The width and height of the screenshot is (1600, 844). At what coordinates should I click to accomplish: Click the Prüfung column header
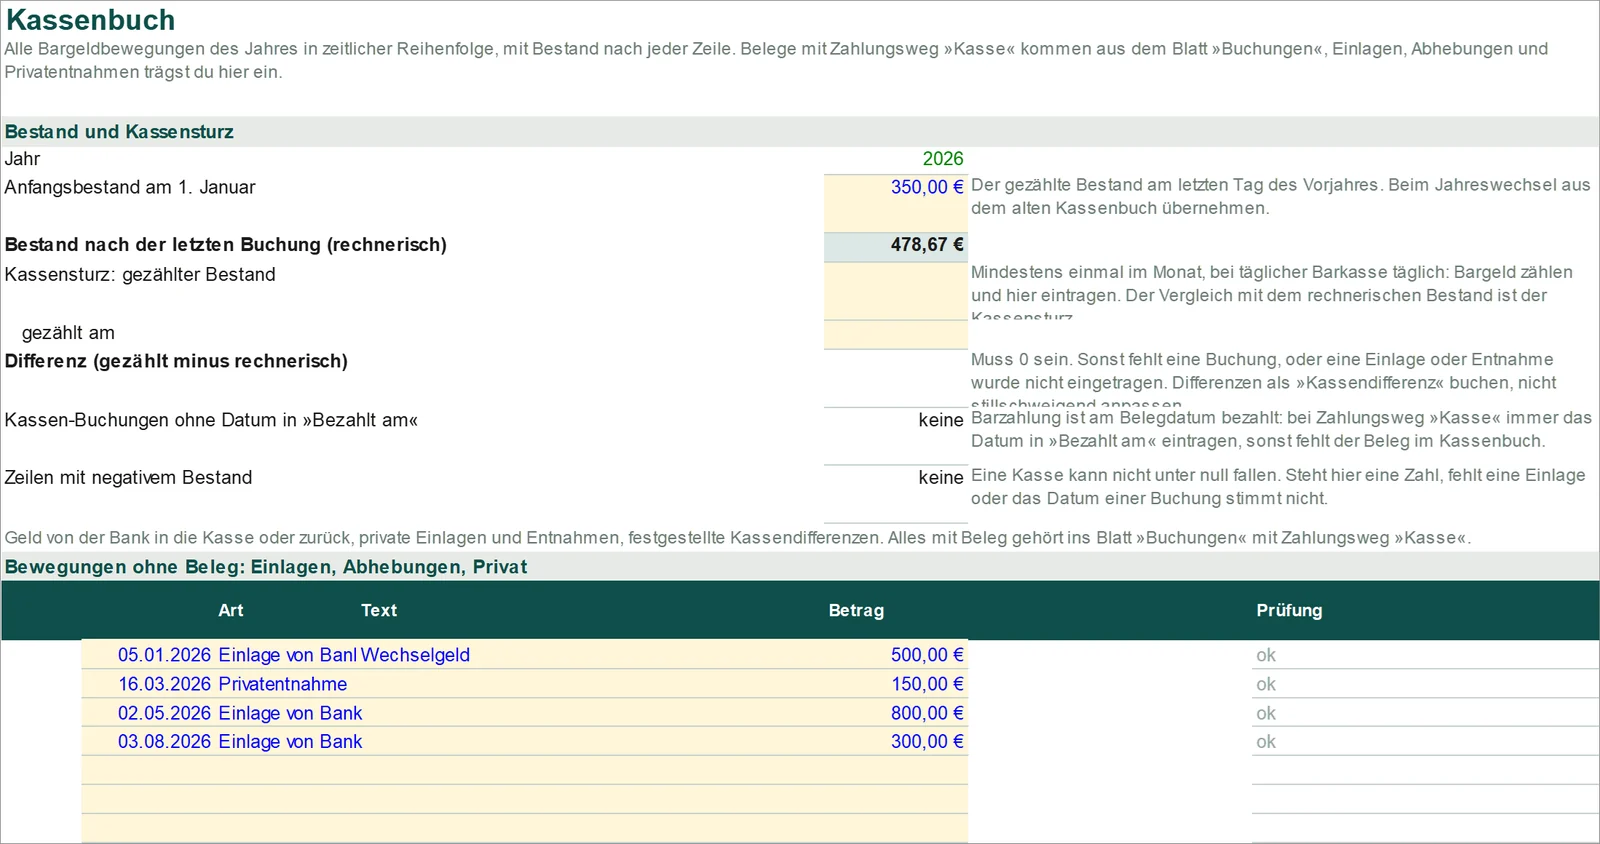coord(1289,611)
